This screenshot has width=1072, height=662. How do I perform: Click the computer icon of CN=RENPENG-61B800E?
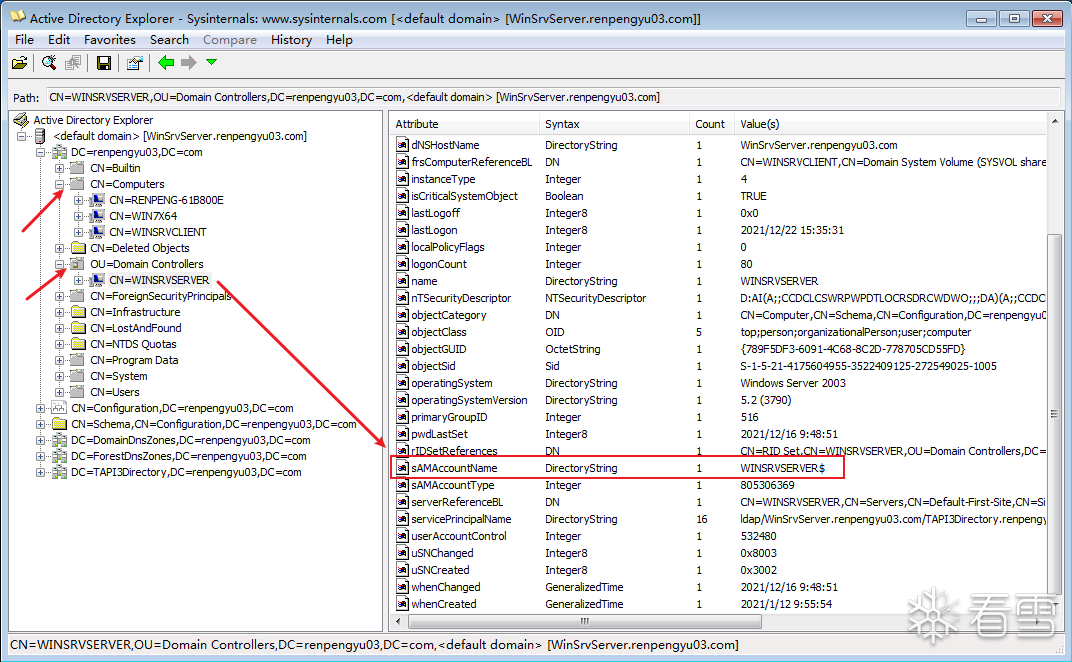point(98,200)
